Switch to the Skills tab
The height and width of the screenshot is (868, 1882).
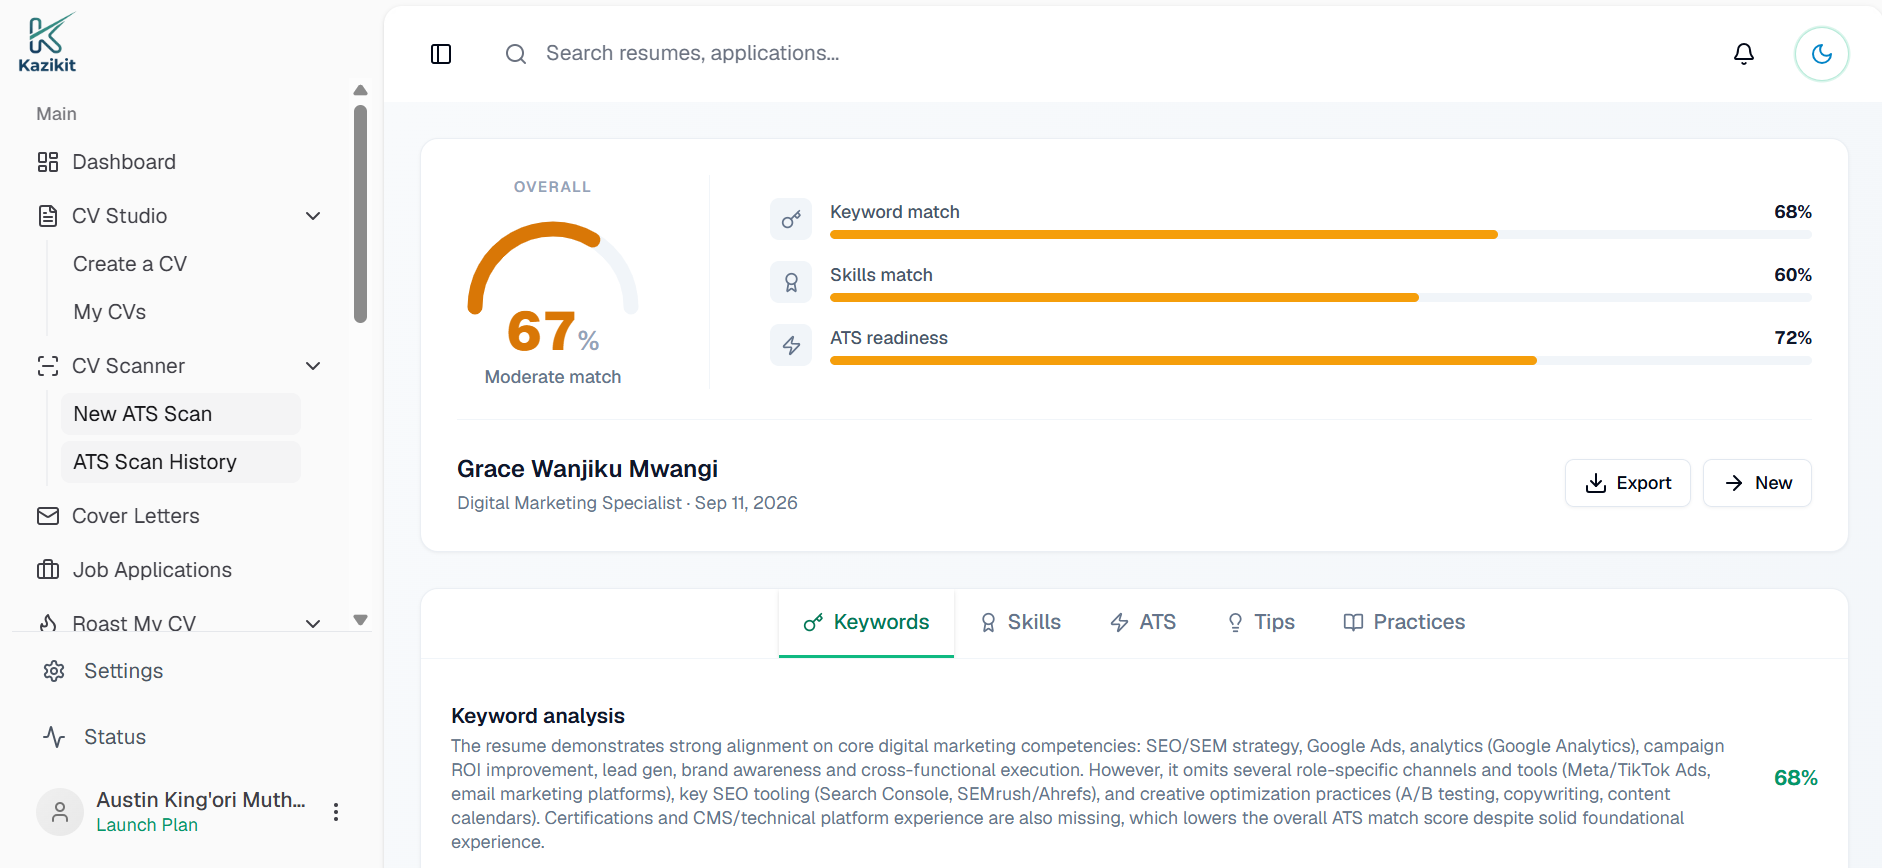click(x=1020, y=623)
